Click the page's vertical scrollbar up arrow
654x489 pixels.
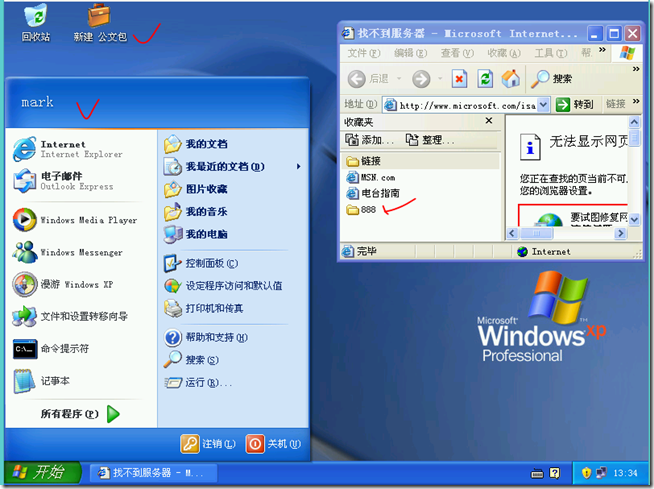(x=634, y=122)
